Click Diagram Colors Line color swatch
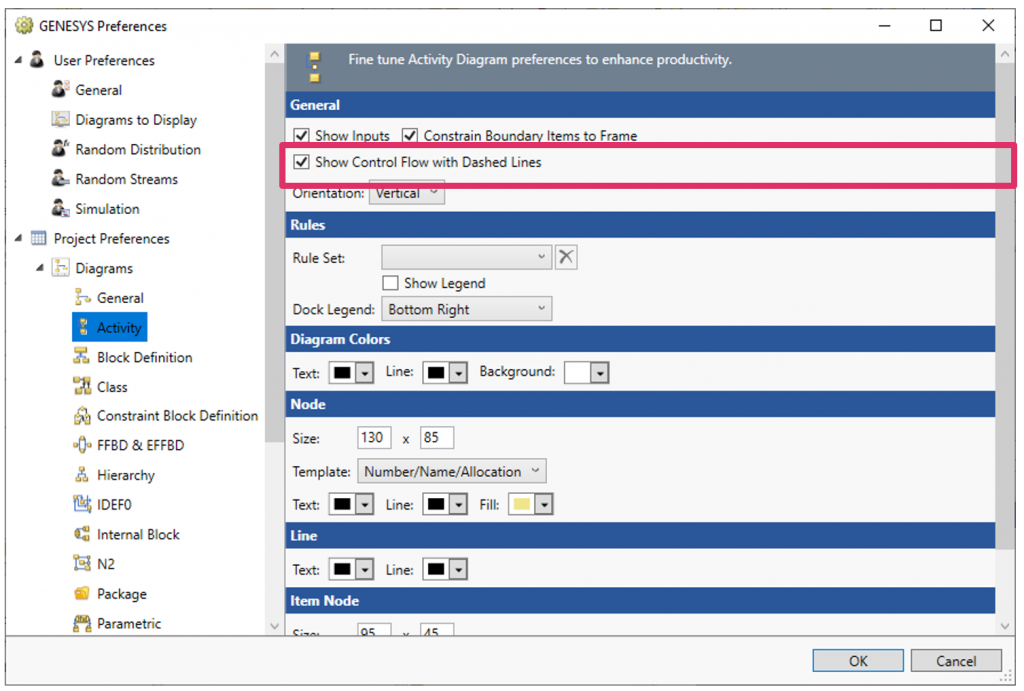Viewport: 1024px width, 691px height. [x=436, y=373]
